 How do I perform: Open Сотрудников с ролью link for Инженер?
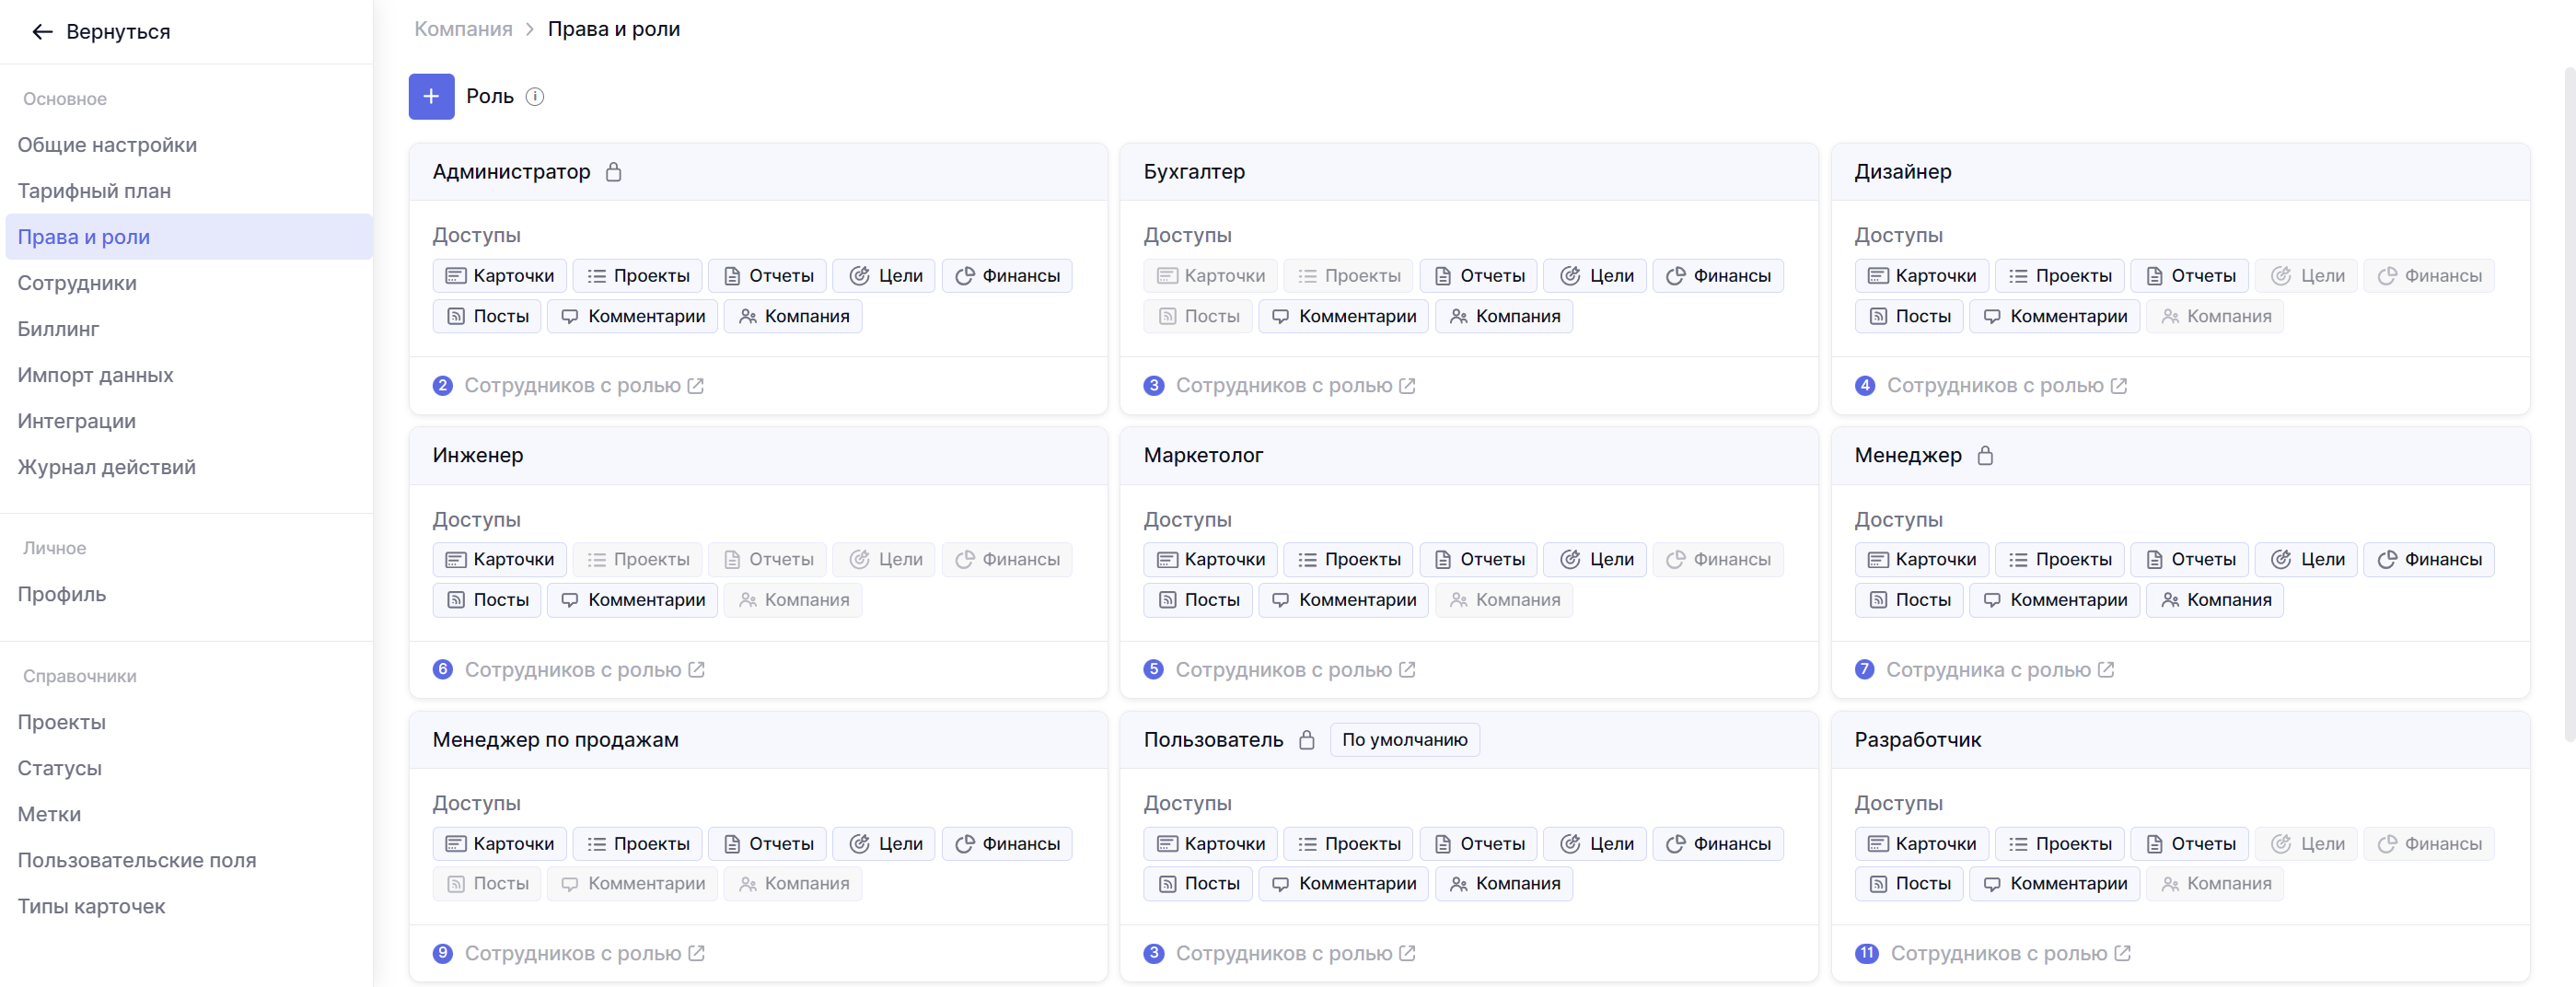(x=572, y=670)
